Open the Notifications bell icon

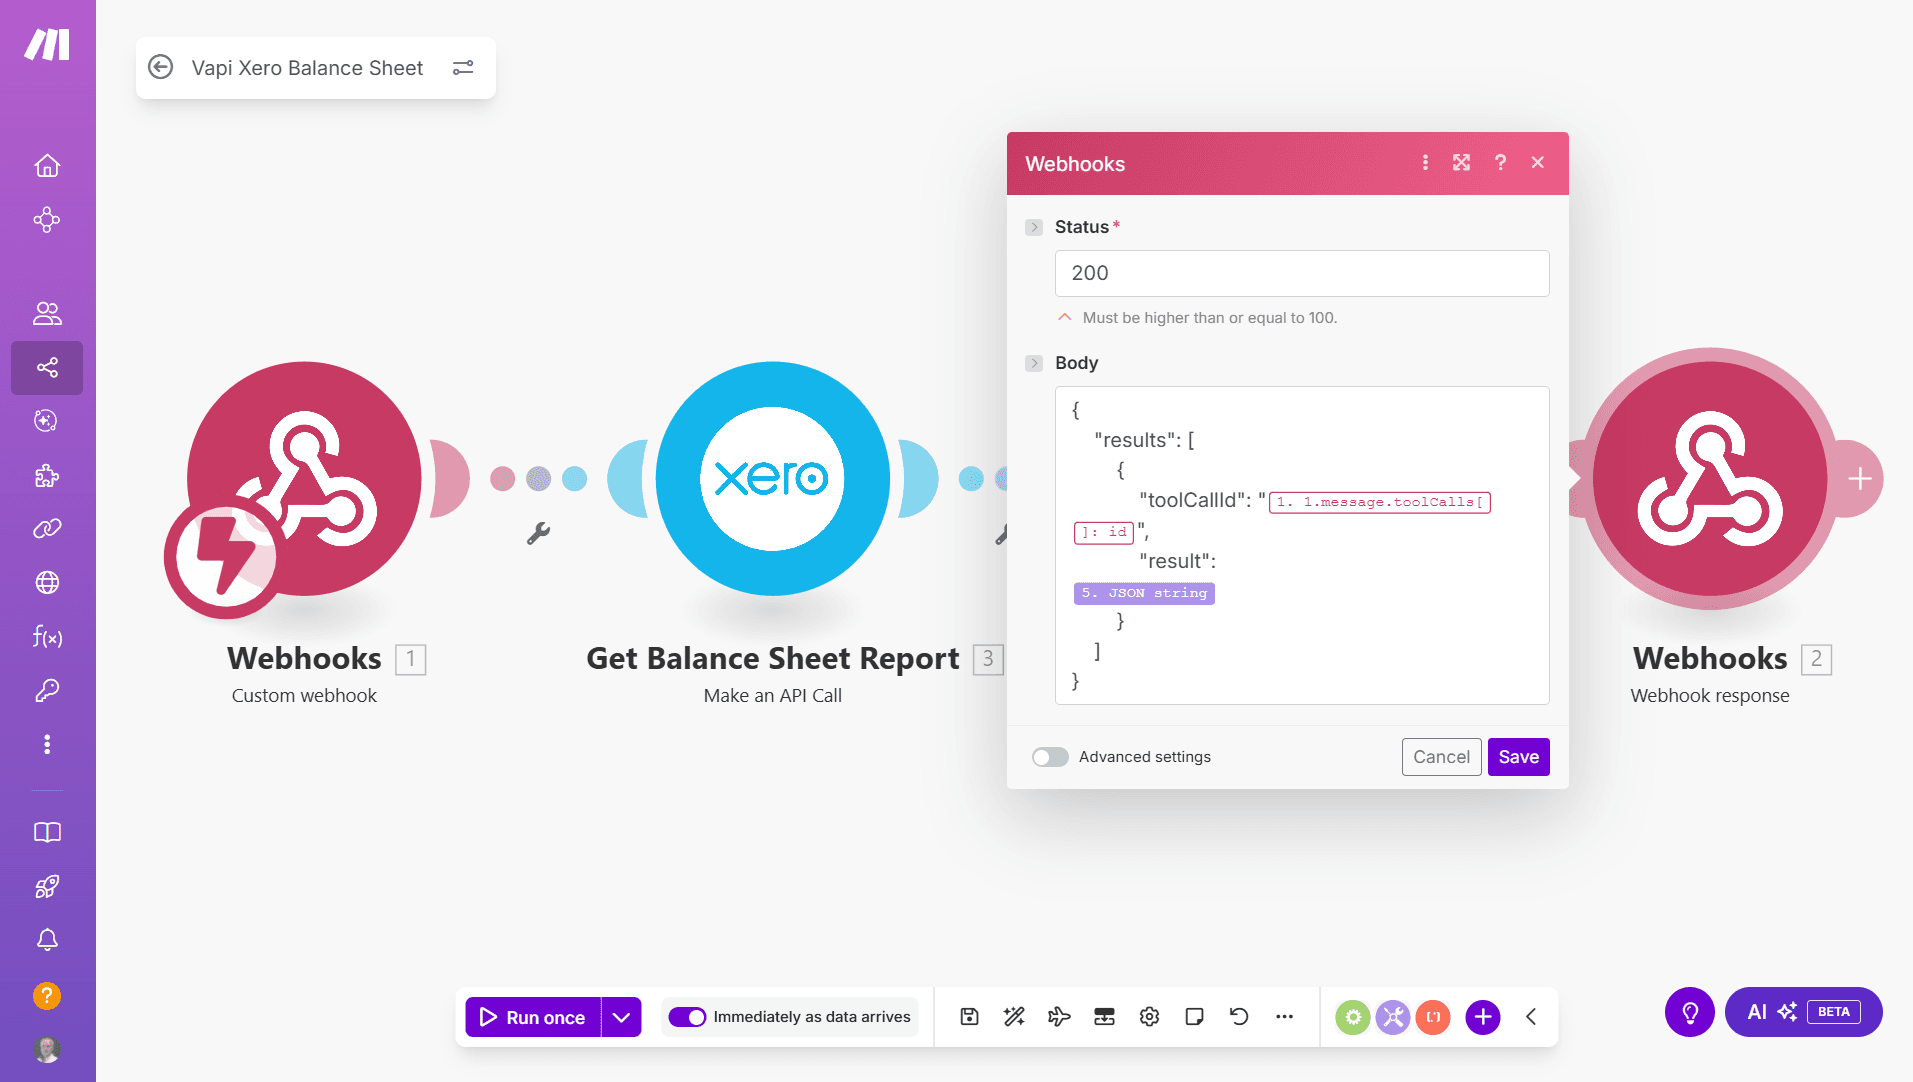(x=47, y=940)
